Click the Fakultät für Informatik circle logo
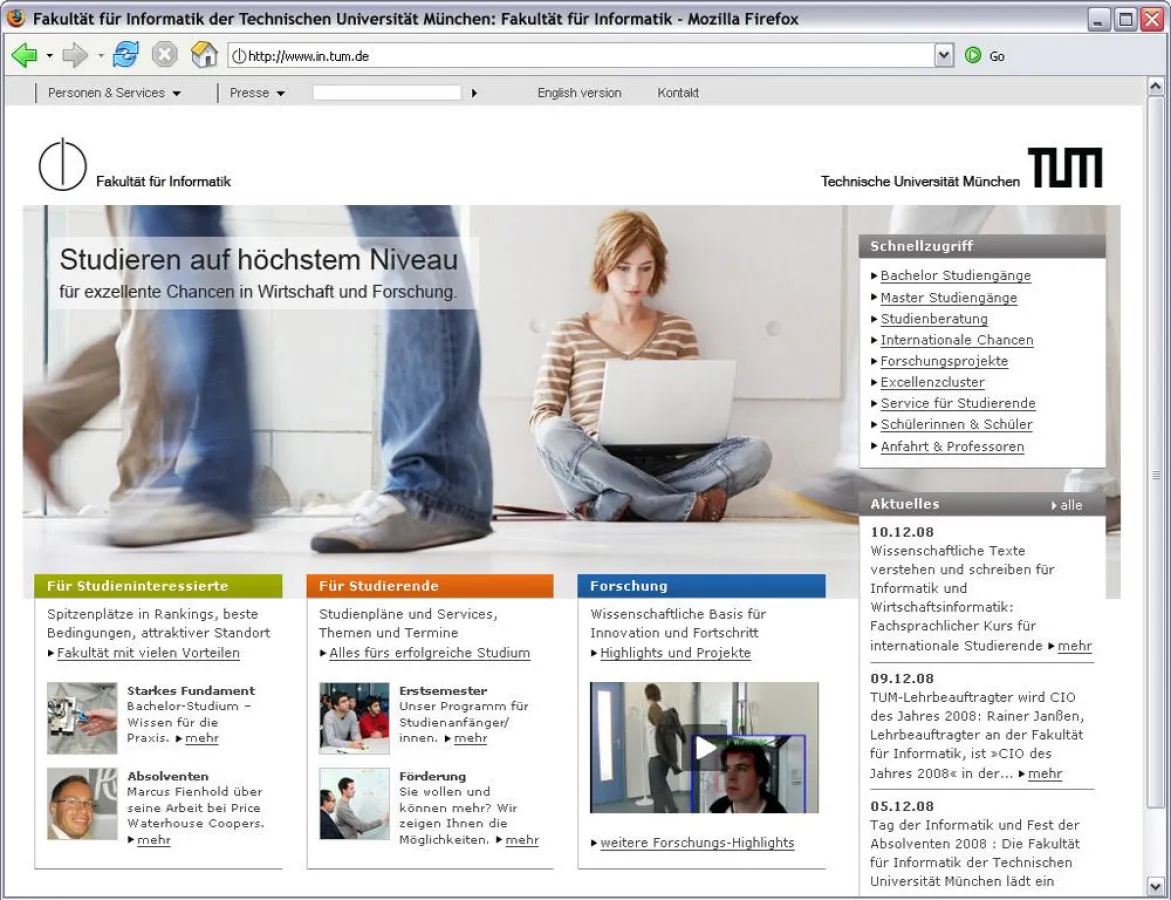The height and width of the screenshot is (900, 1171). point(63,165)
